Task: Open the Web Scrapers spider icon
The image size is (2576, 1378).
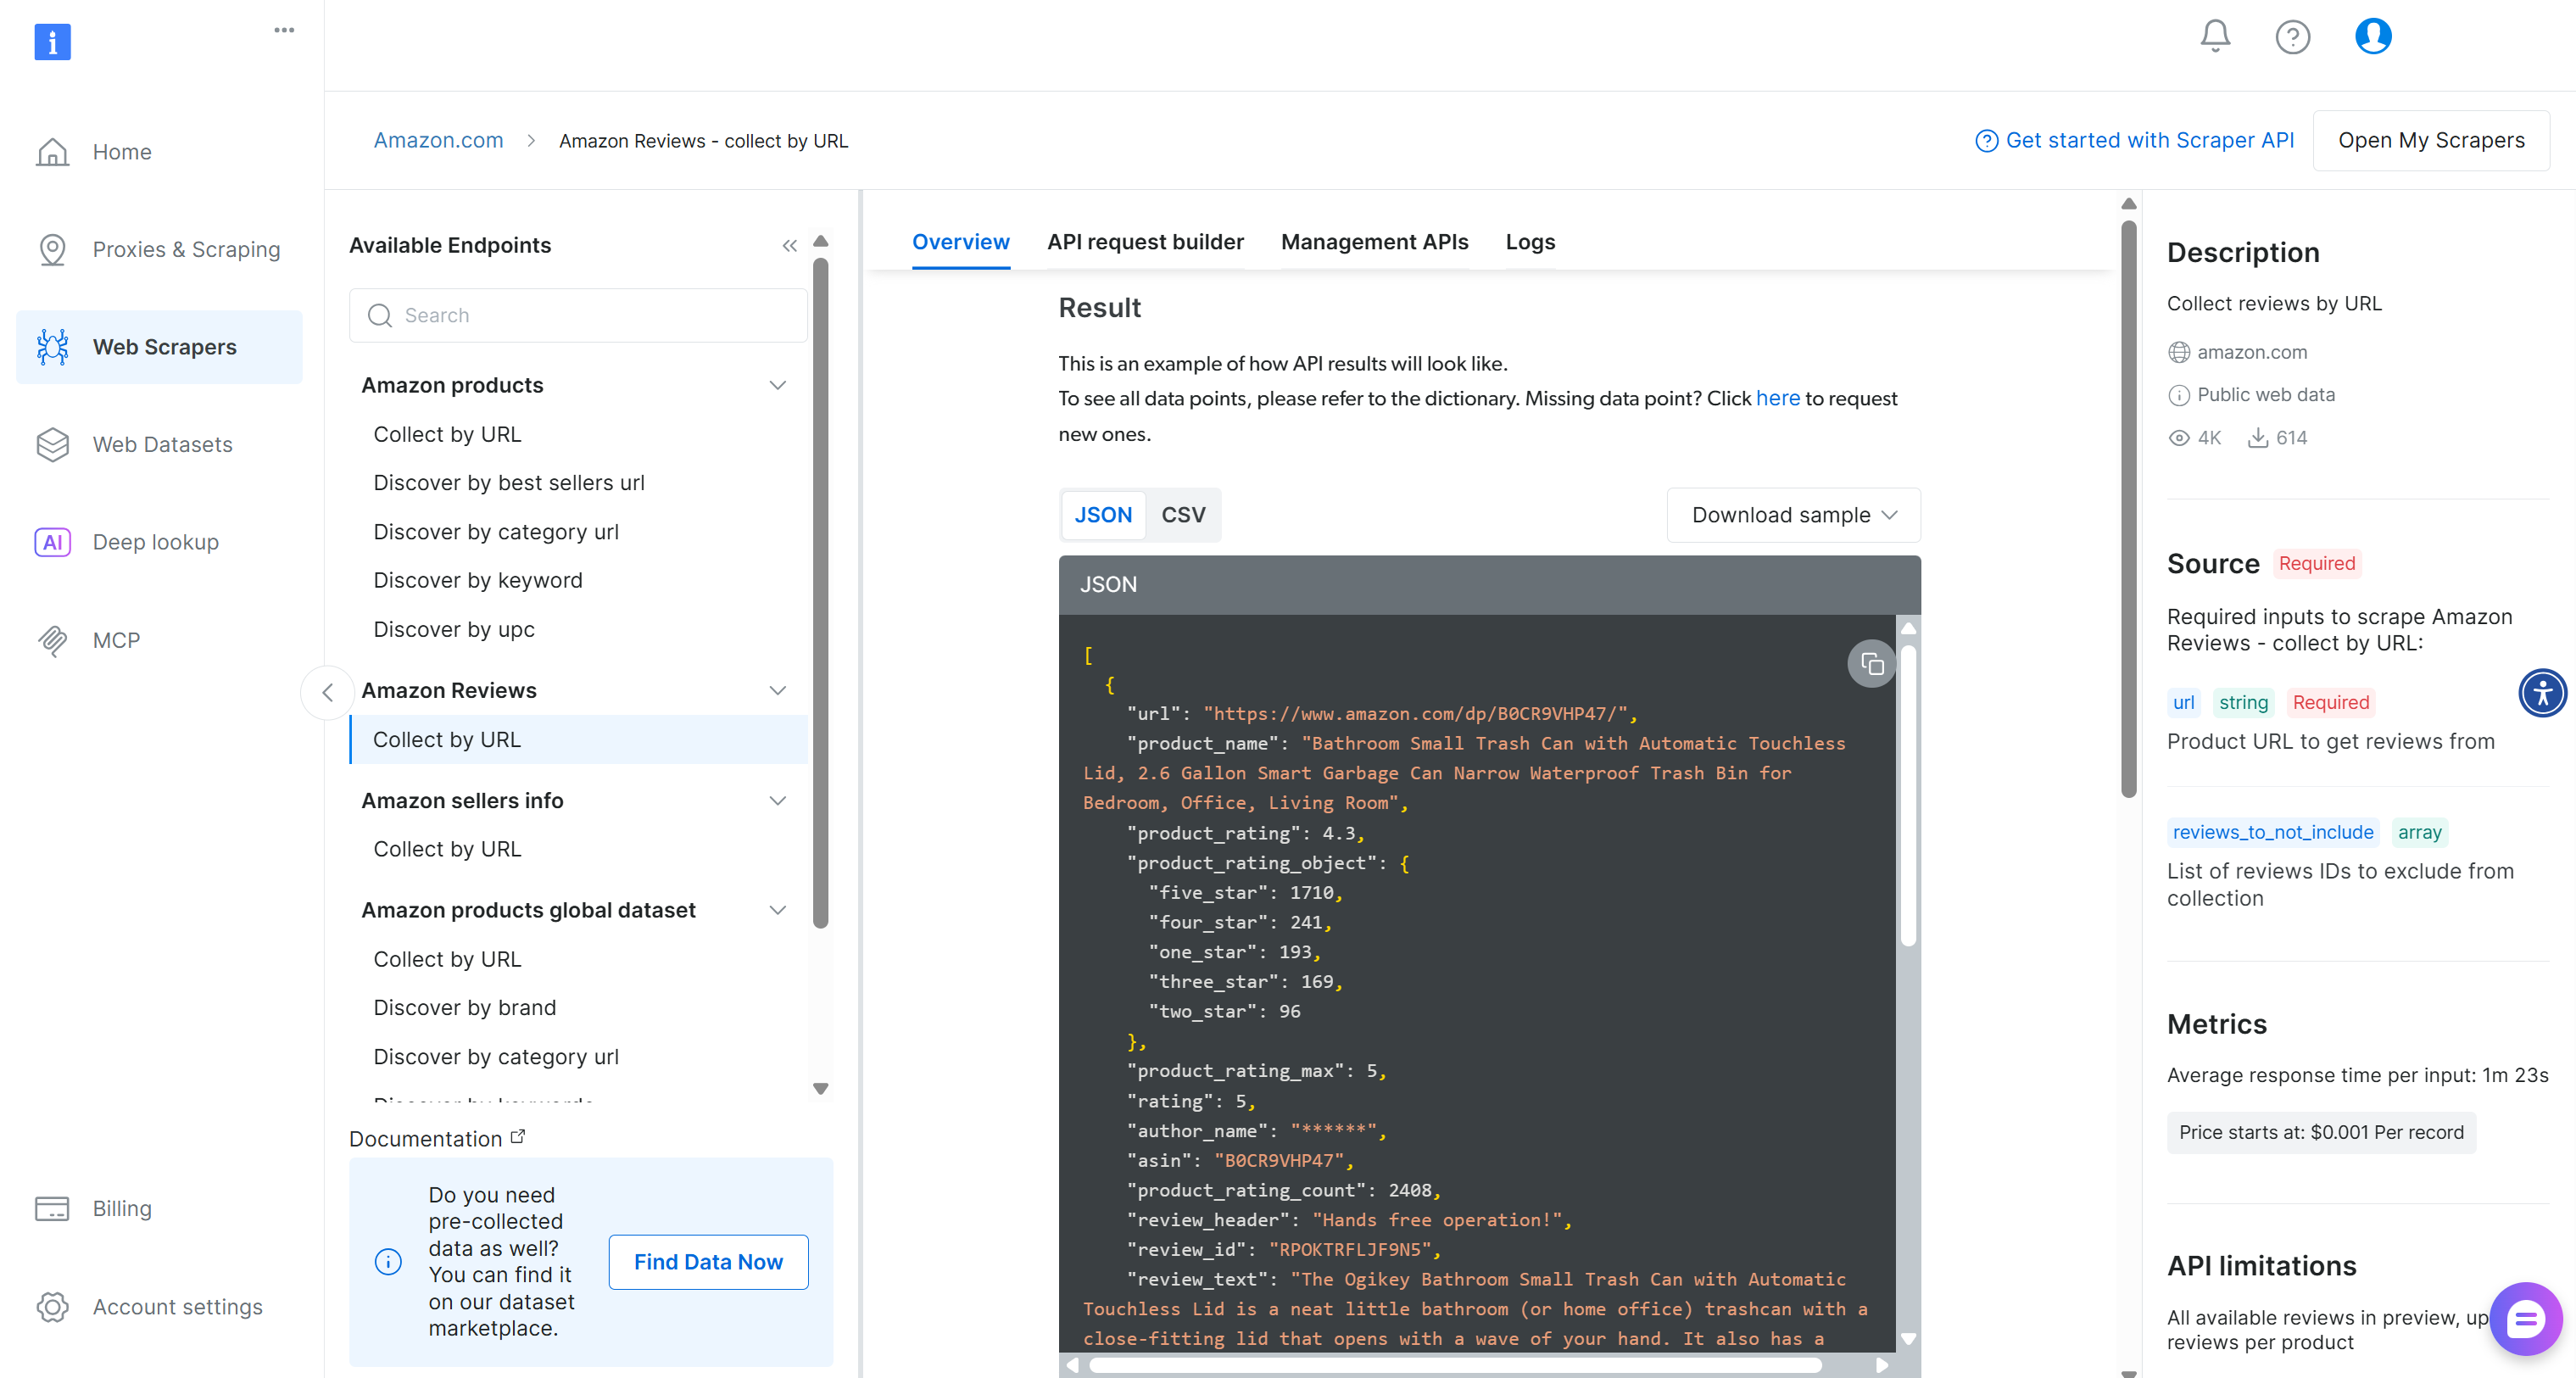Action: (x=52, y=347)
